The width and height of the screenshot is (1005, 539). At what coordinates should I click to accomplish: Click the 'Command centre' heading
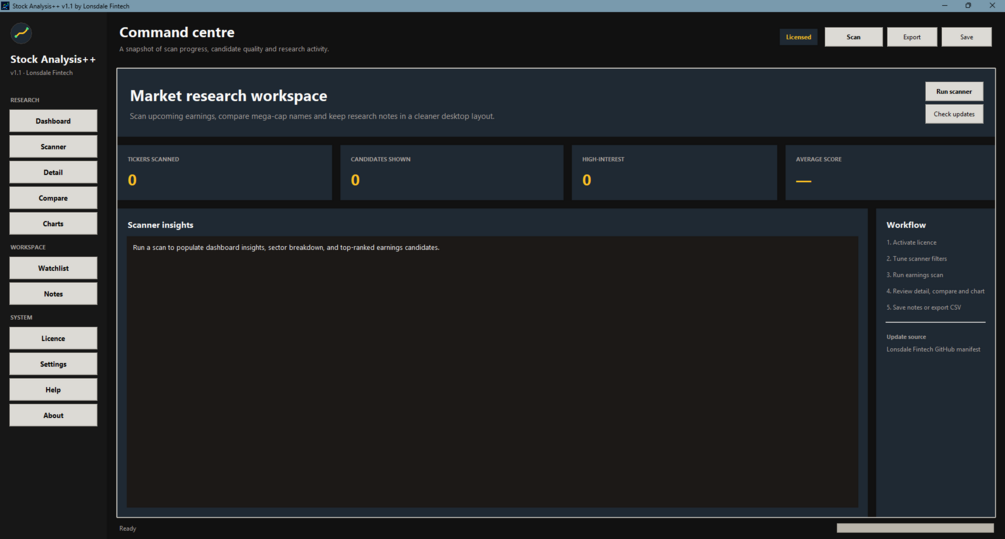click(177, 32)
